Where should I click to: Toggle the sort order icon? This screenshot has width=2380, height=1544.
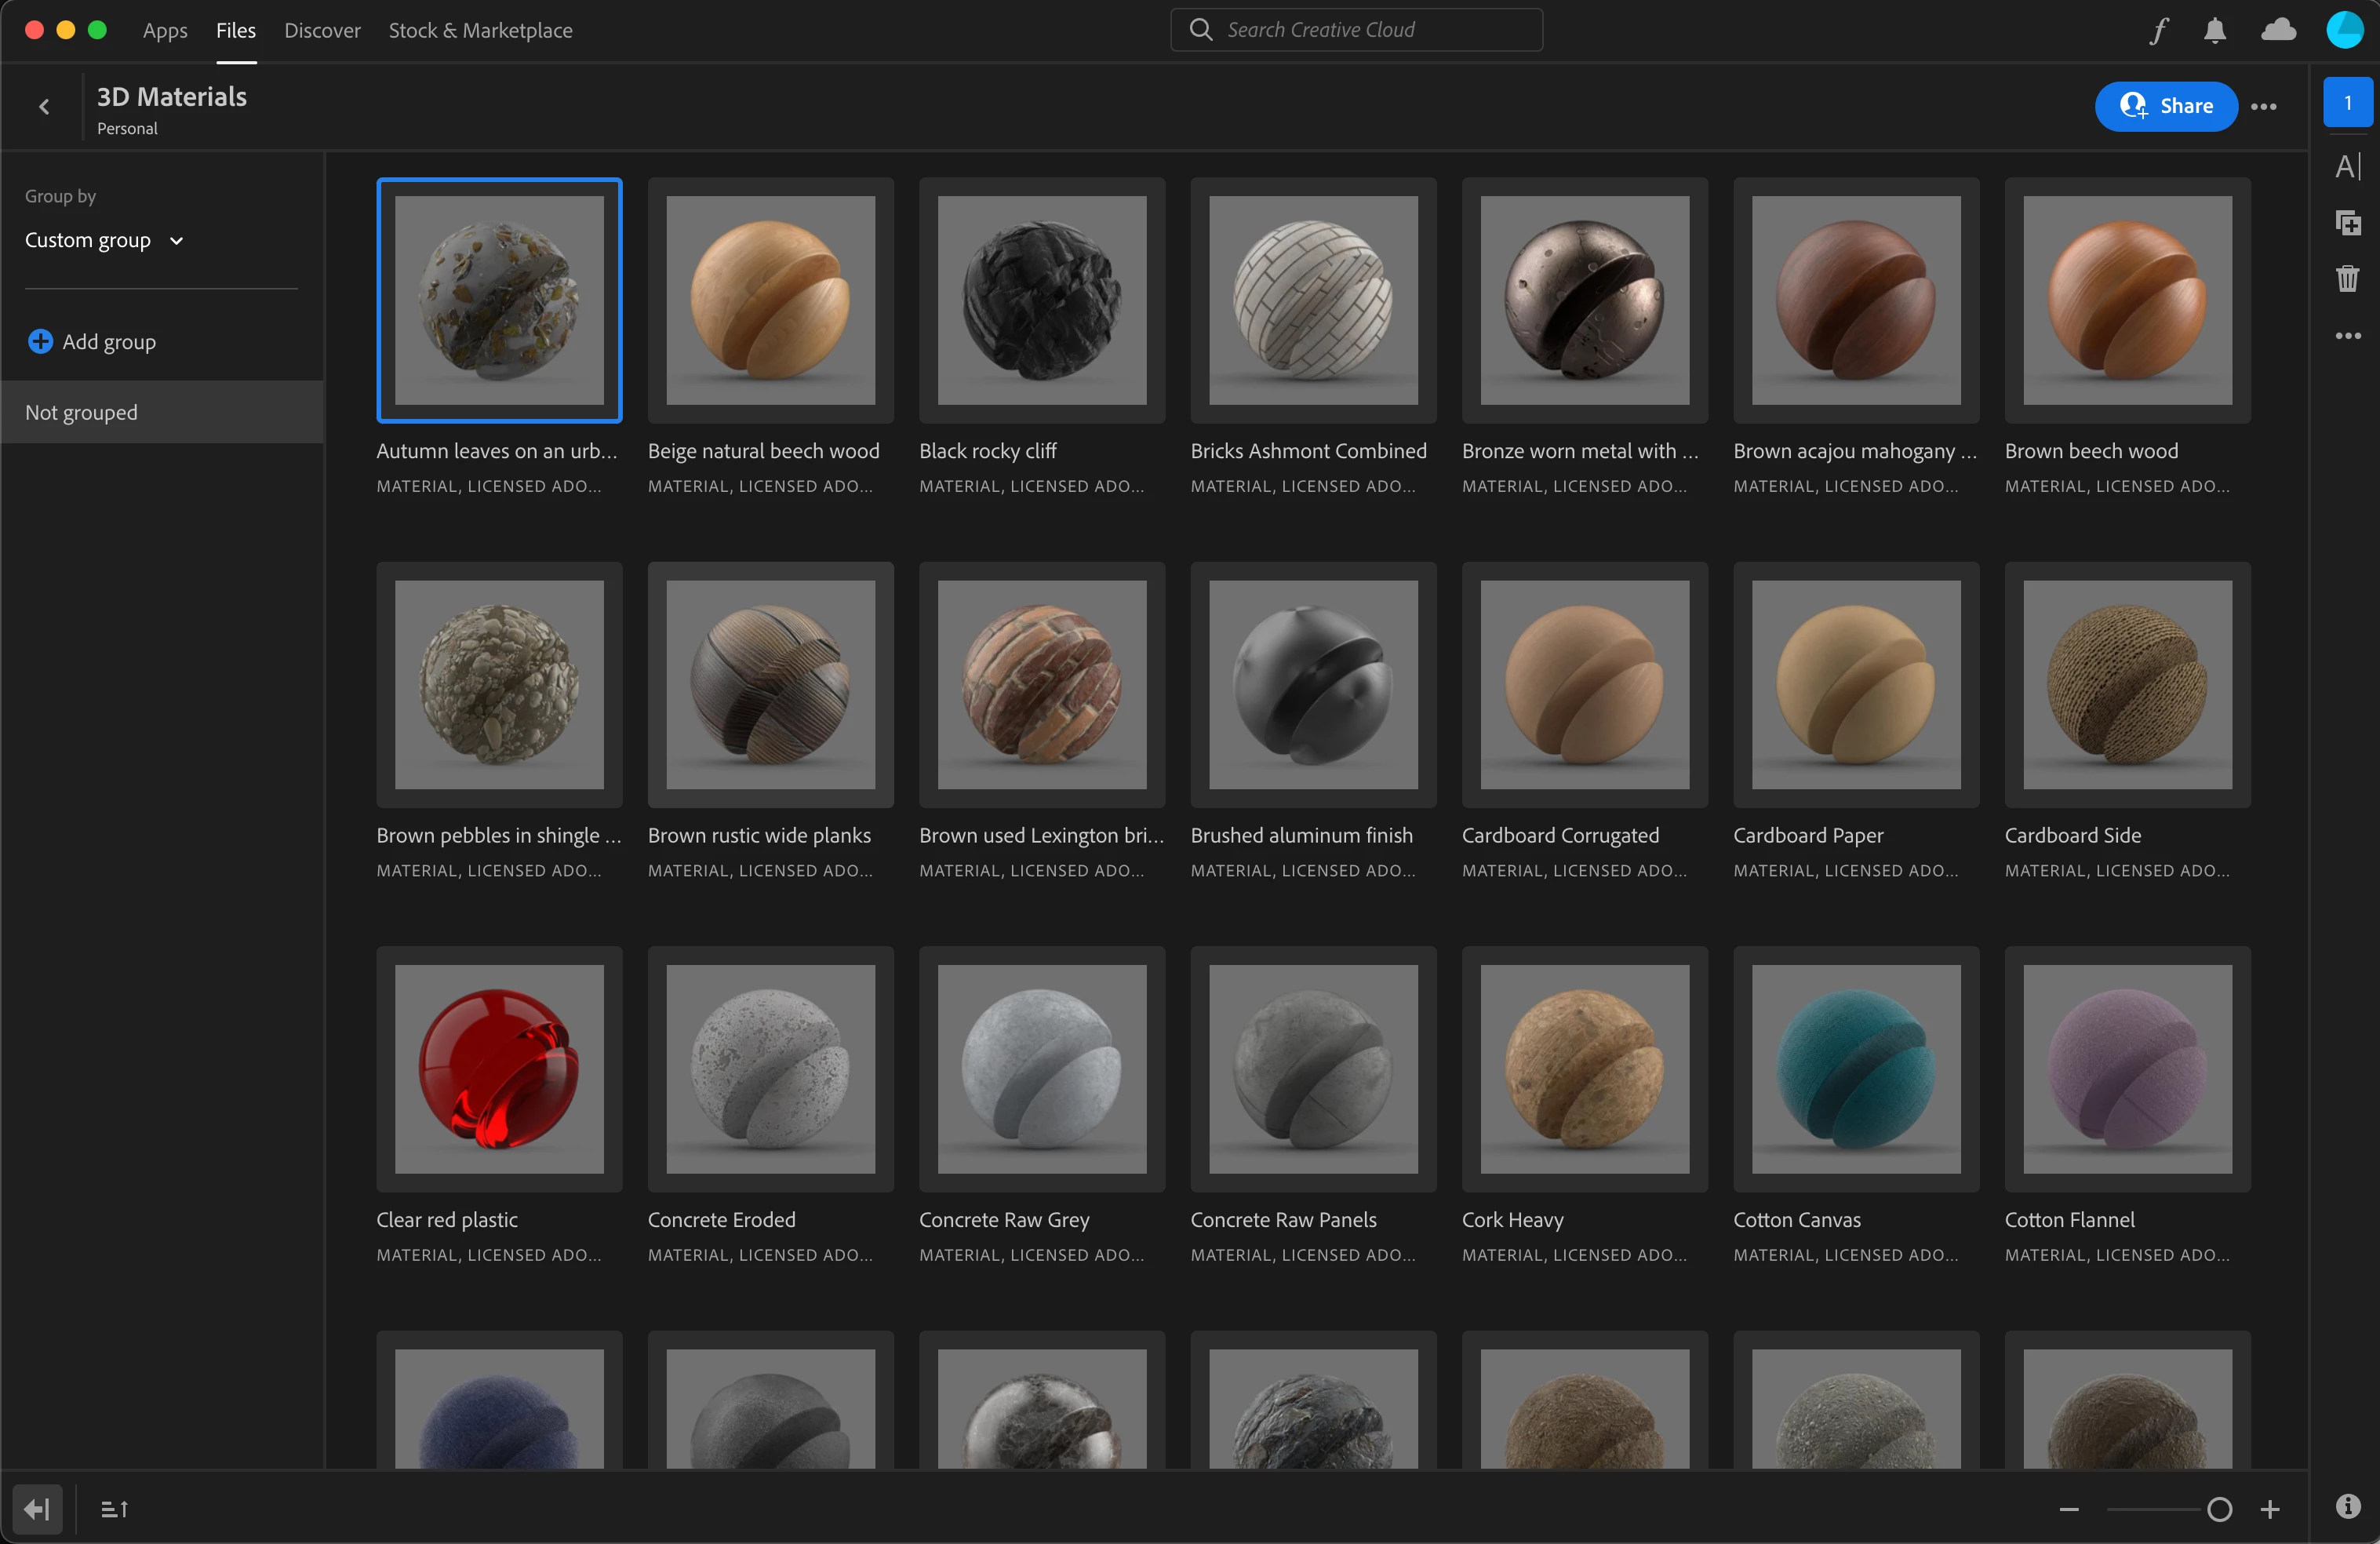[114, 1509]
